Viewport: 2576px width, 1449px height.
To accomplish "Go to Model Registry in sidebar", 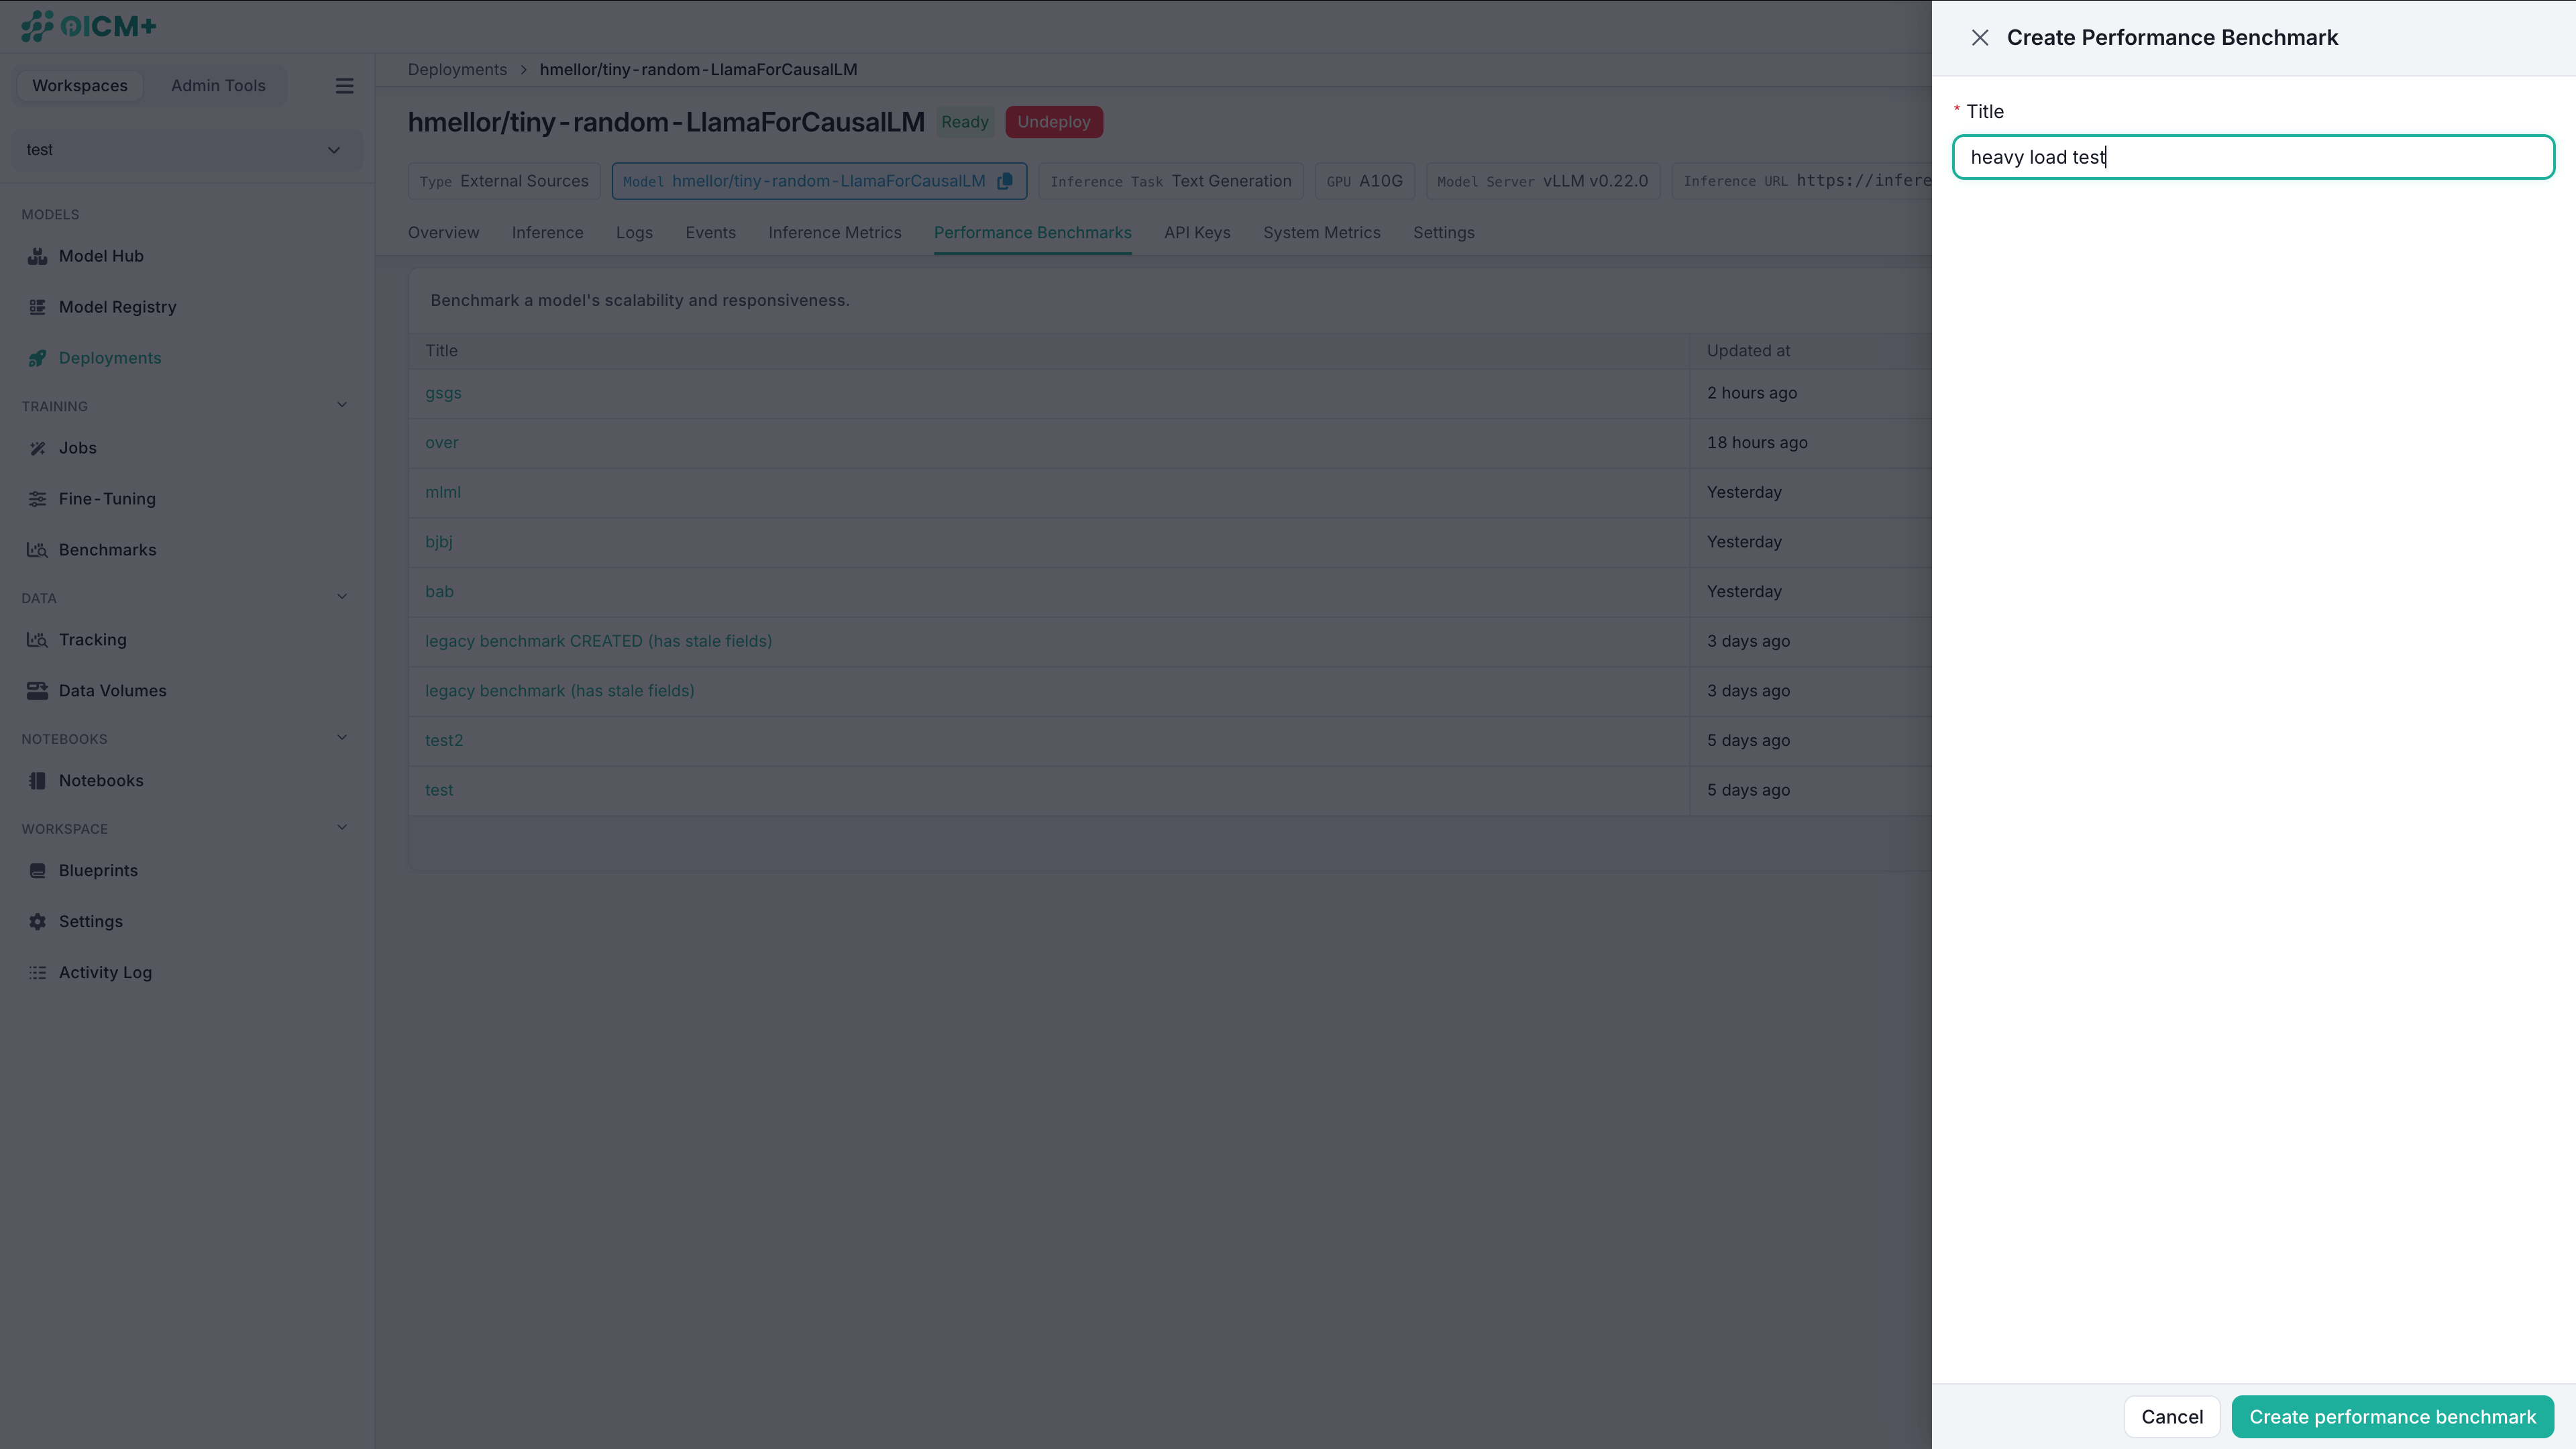I will 118,307.
